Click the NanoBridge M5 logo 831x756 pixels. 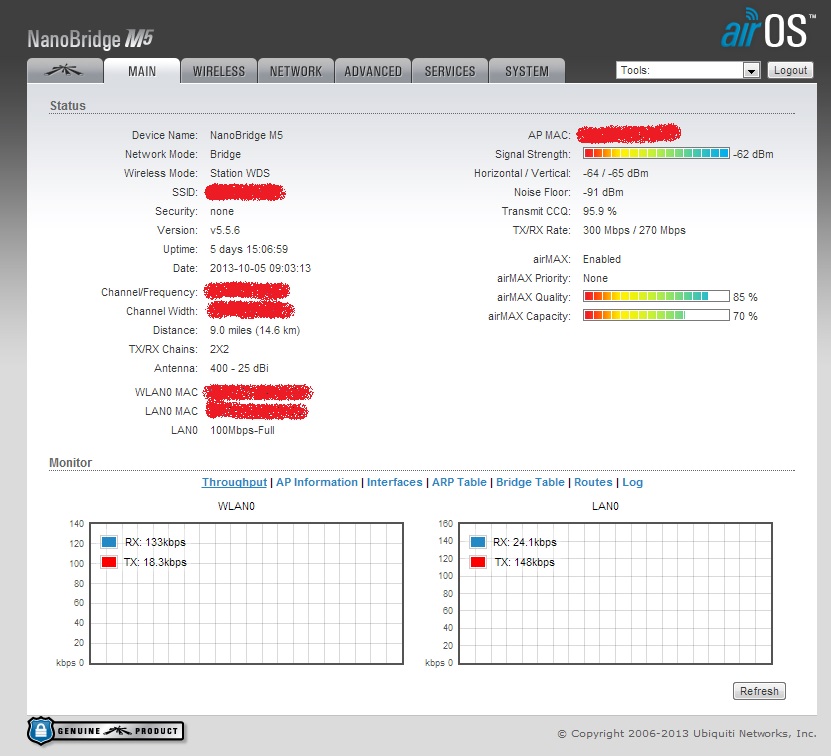tap(91, 39)
